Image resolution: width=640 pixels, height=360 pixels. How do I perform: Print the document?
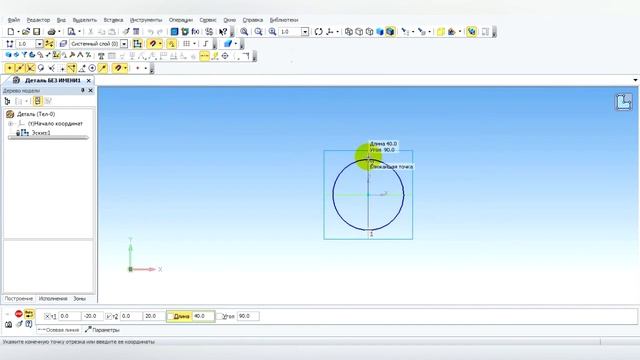coord(51,31)
